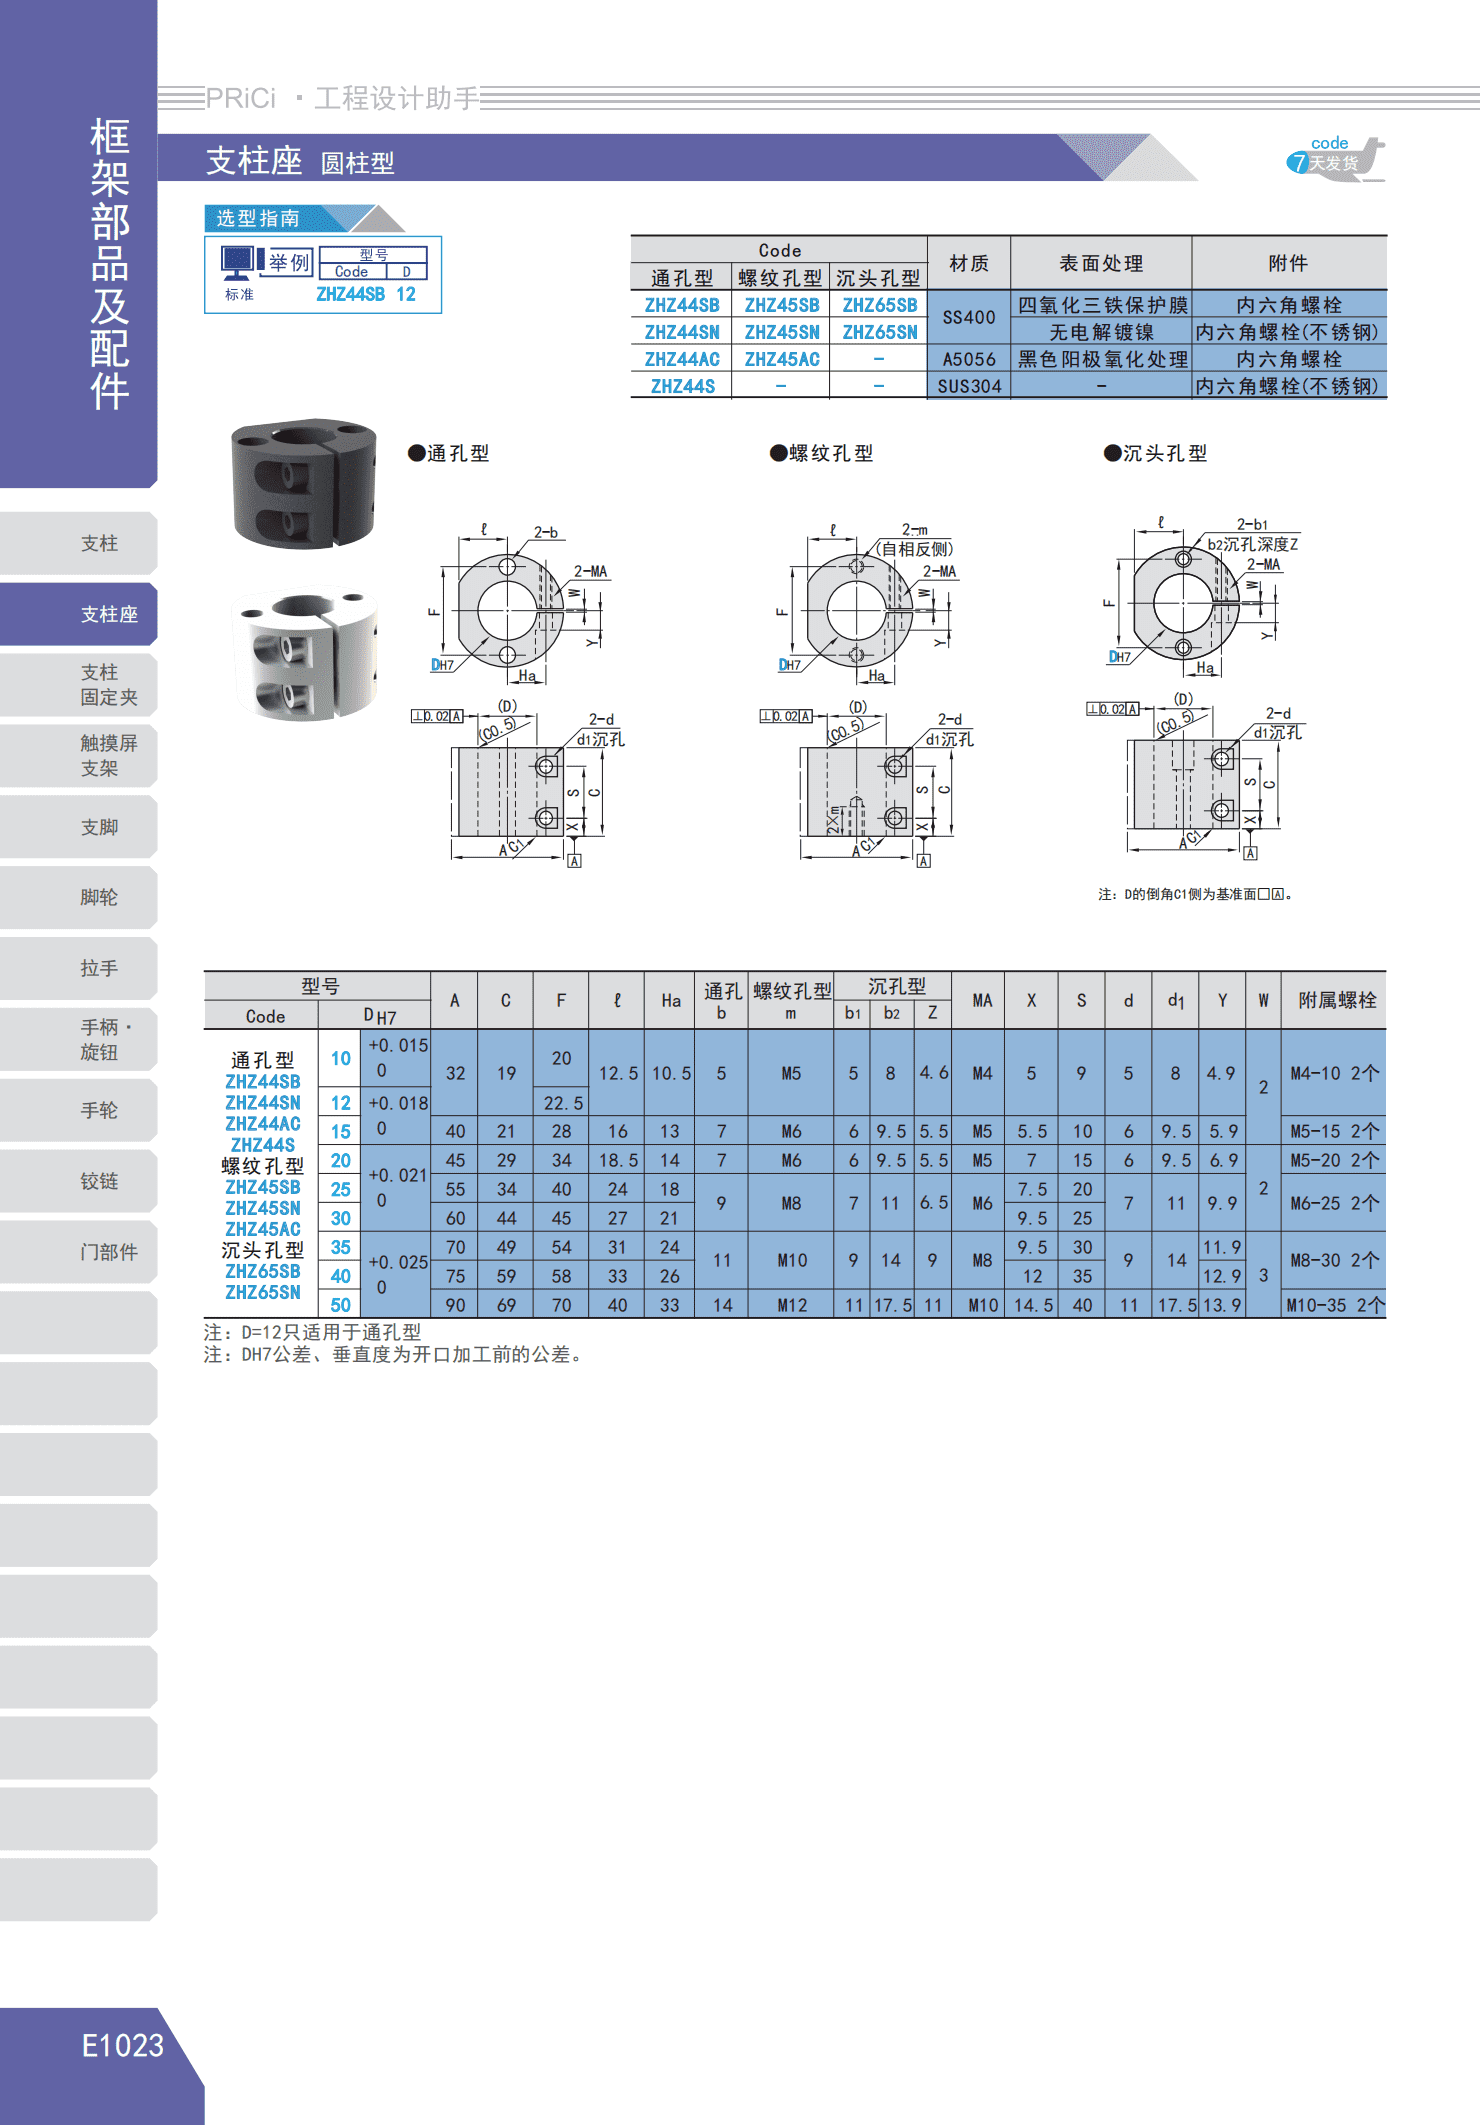View the black post holder product photo

coord(304,484)
